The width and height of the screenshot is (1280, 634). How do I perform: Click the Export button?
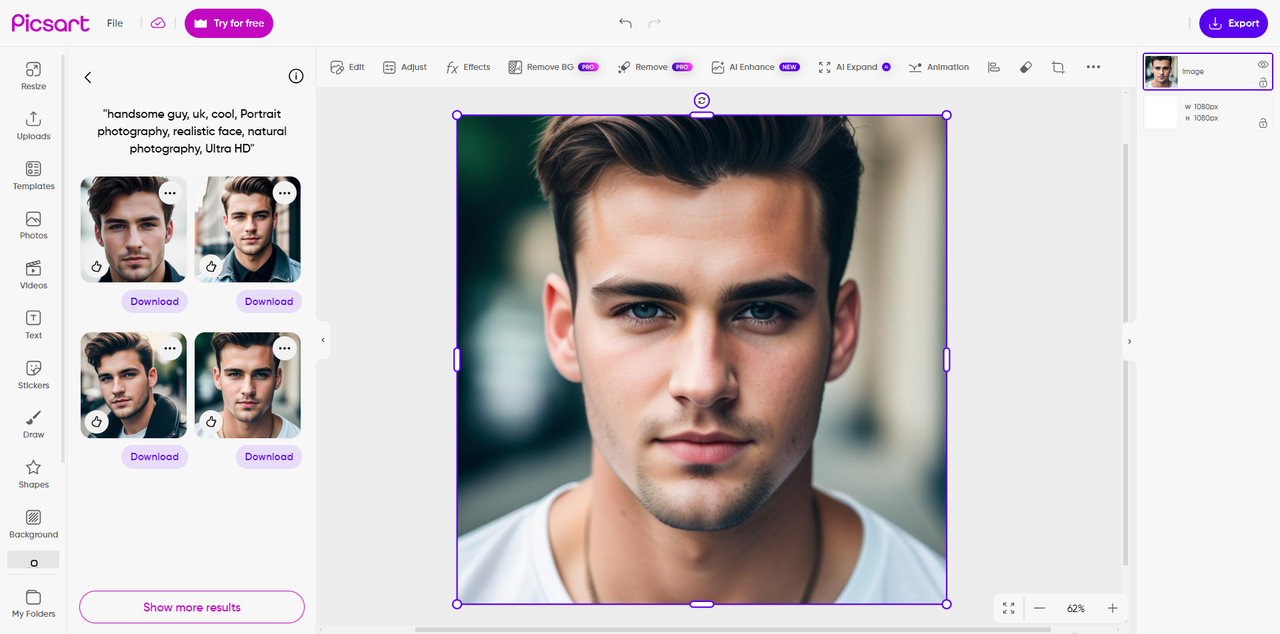[x=1234, y=23]
